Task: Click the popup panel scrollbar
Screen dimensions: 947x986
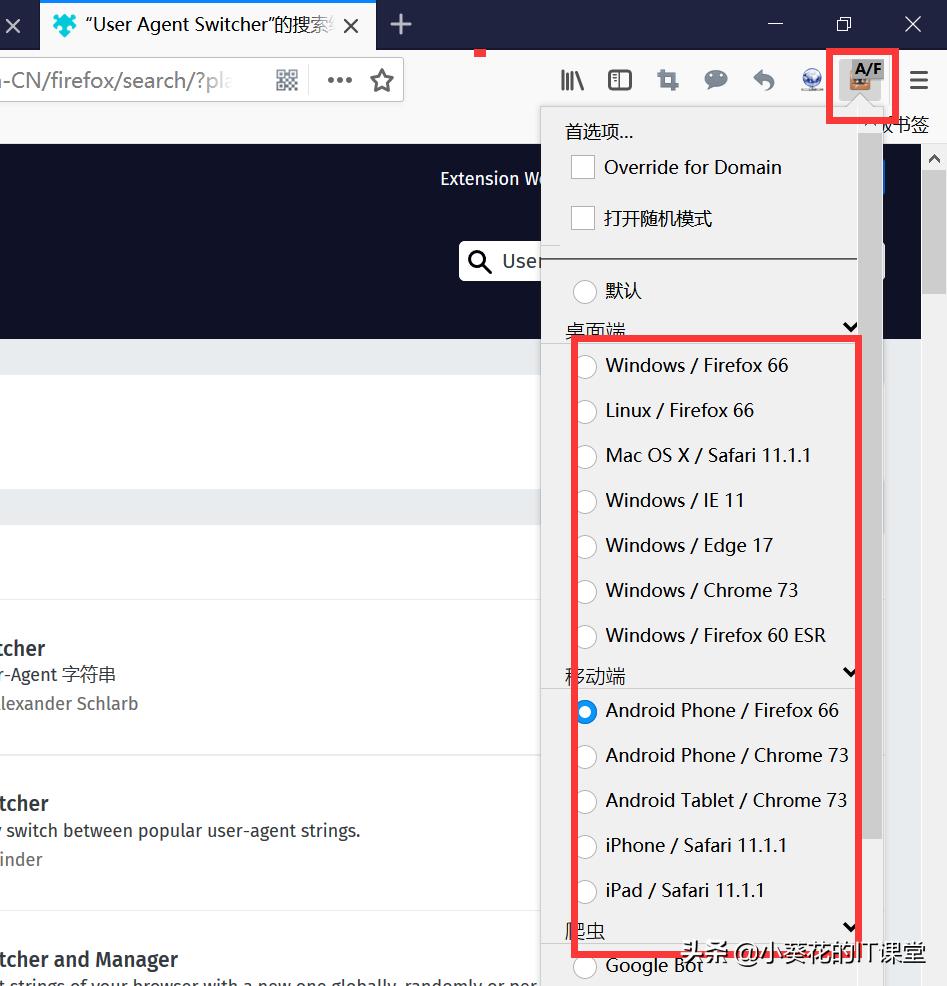Action: [870, 485]
